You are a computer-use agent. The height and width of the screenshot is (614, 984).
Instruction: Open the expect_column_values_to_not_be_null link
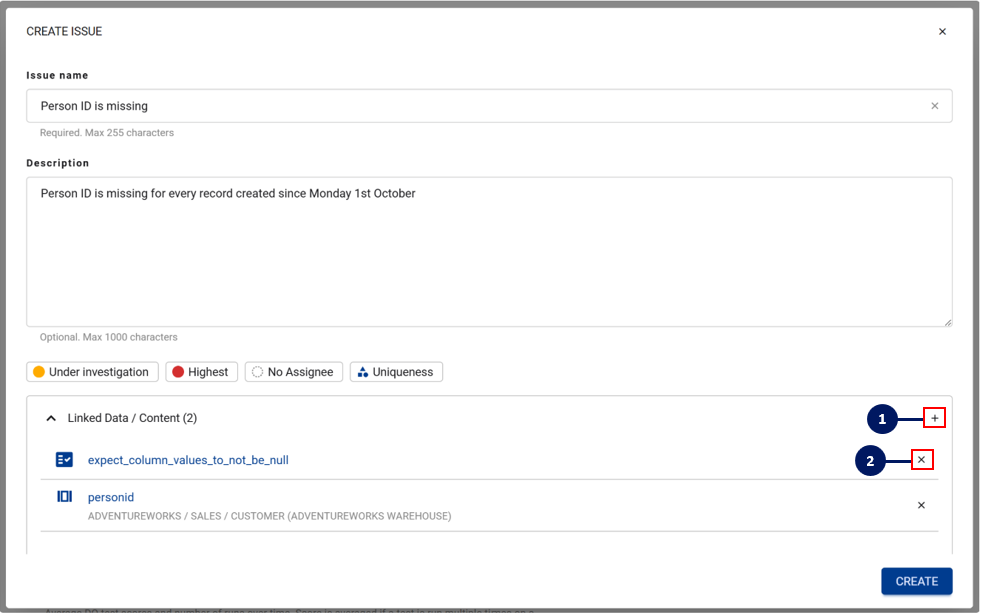click(188, 460)
